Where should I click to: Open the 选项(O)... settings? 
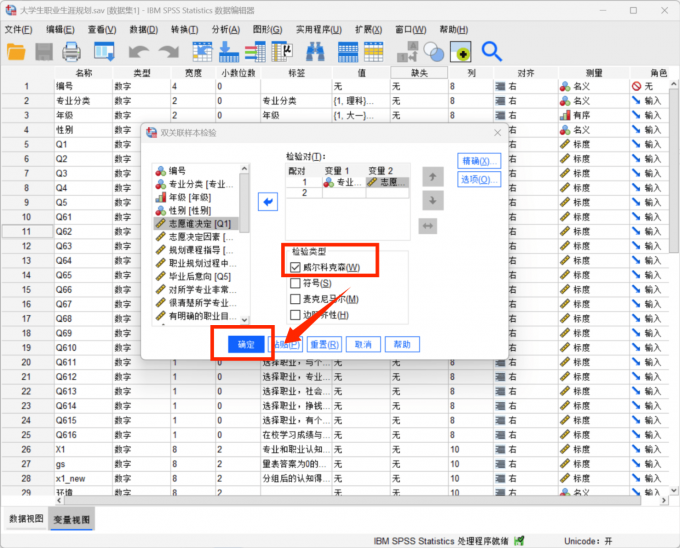(479, 179)
